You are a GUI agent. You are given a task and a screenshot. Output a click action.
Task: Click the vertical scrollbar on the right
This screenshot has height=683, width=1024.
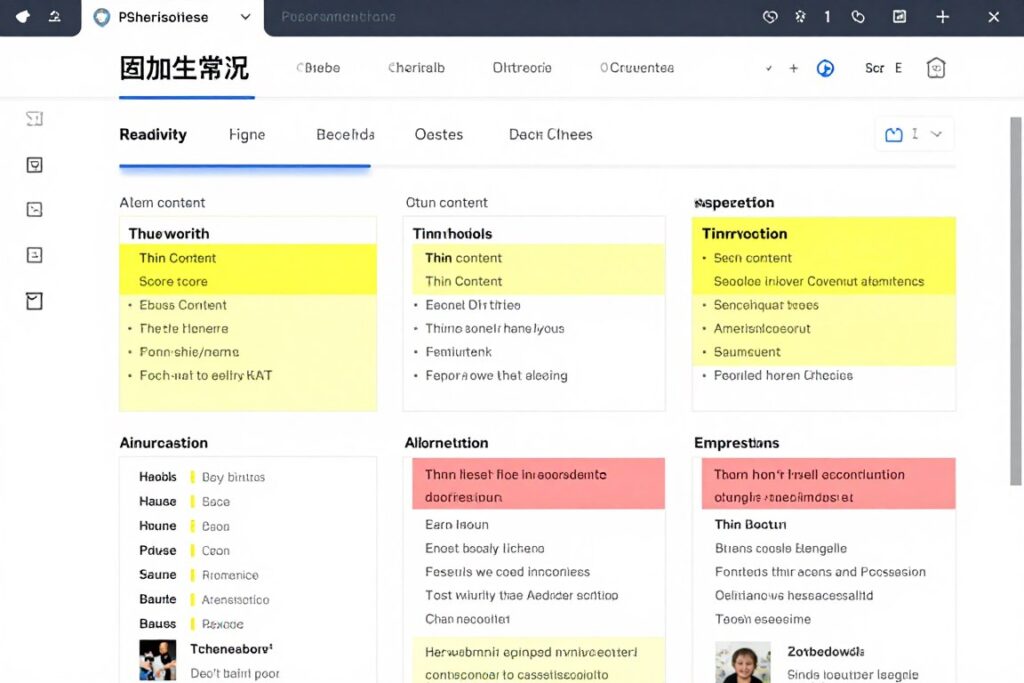(1016, 300)
